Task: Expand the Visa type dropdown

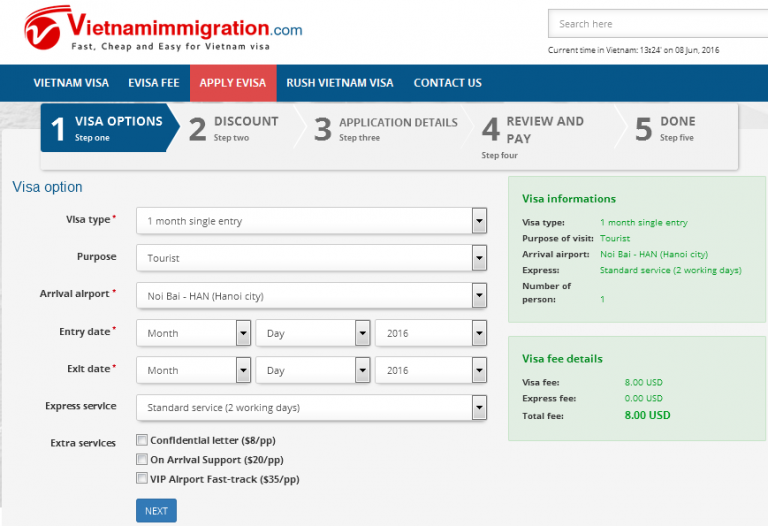Action: (x=311, y=221)
